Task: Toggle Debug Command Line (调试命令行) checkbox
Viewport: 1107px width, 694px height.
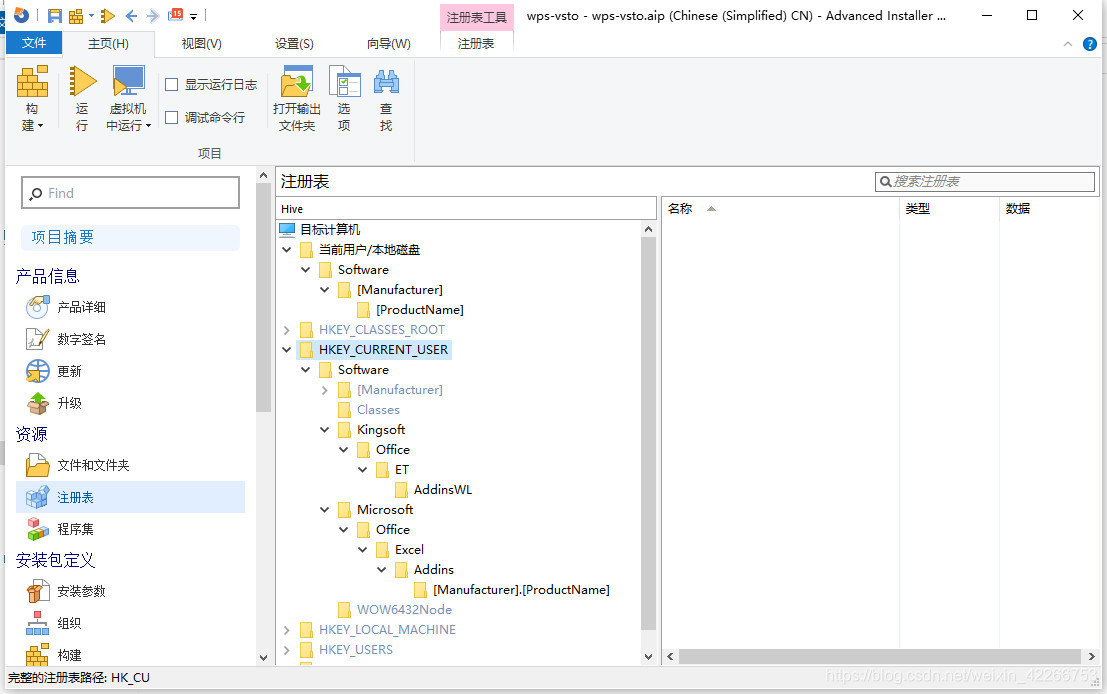Action: (x=171, y=117)
